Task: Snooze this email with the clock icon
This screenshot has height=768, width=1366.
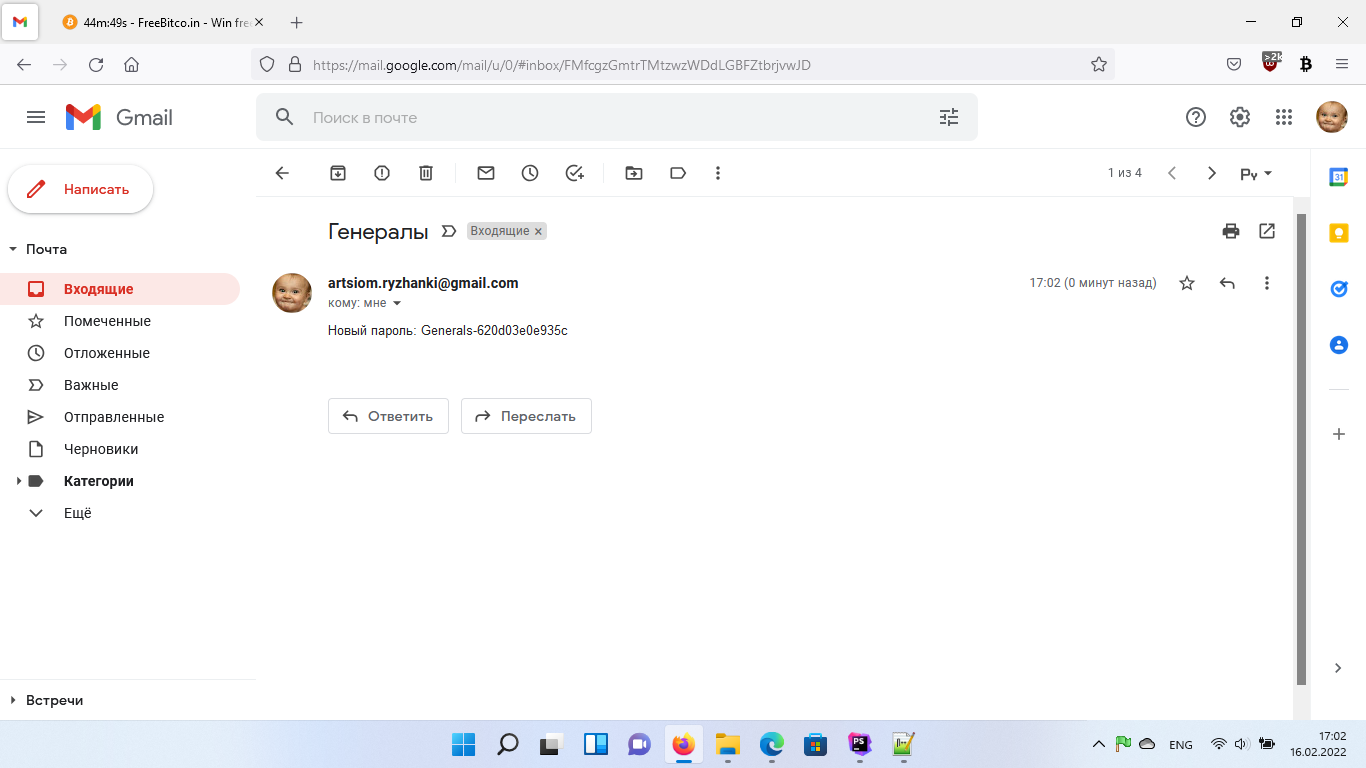Action: pyautogui.click(x=530, y=173)
